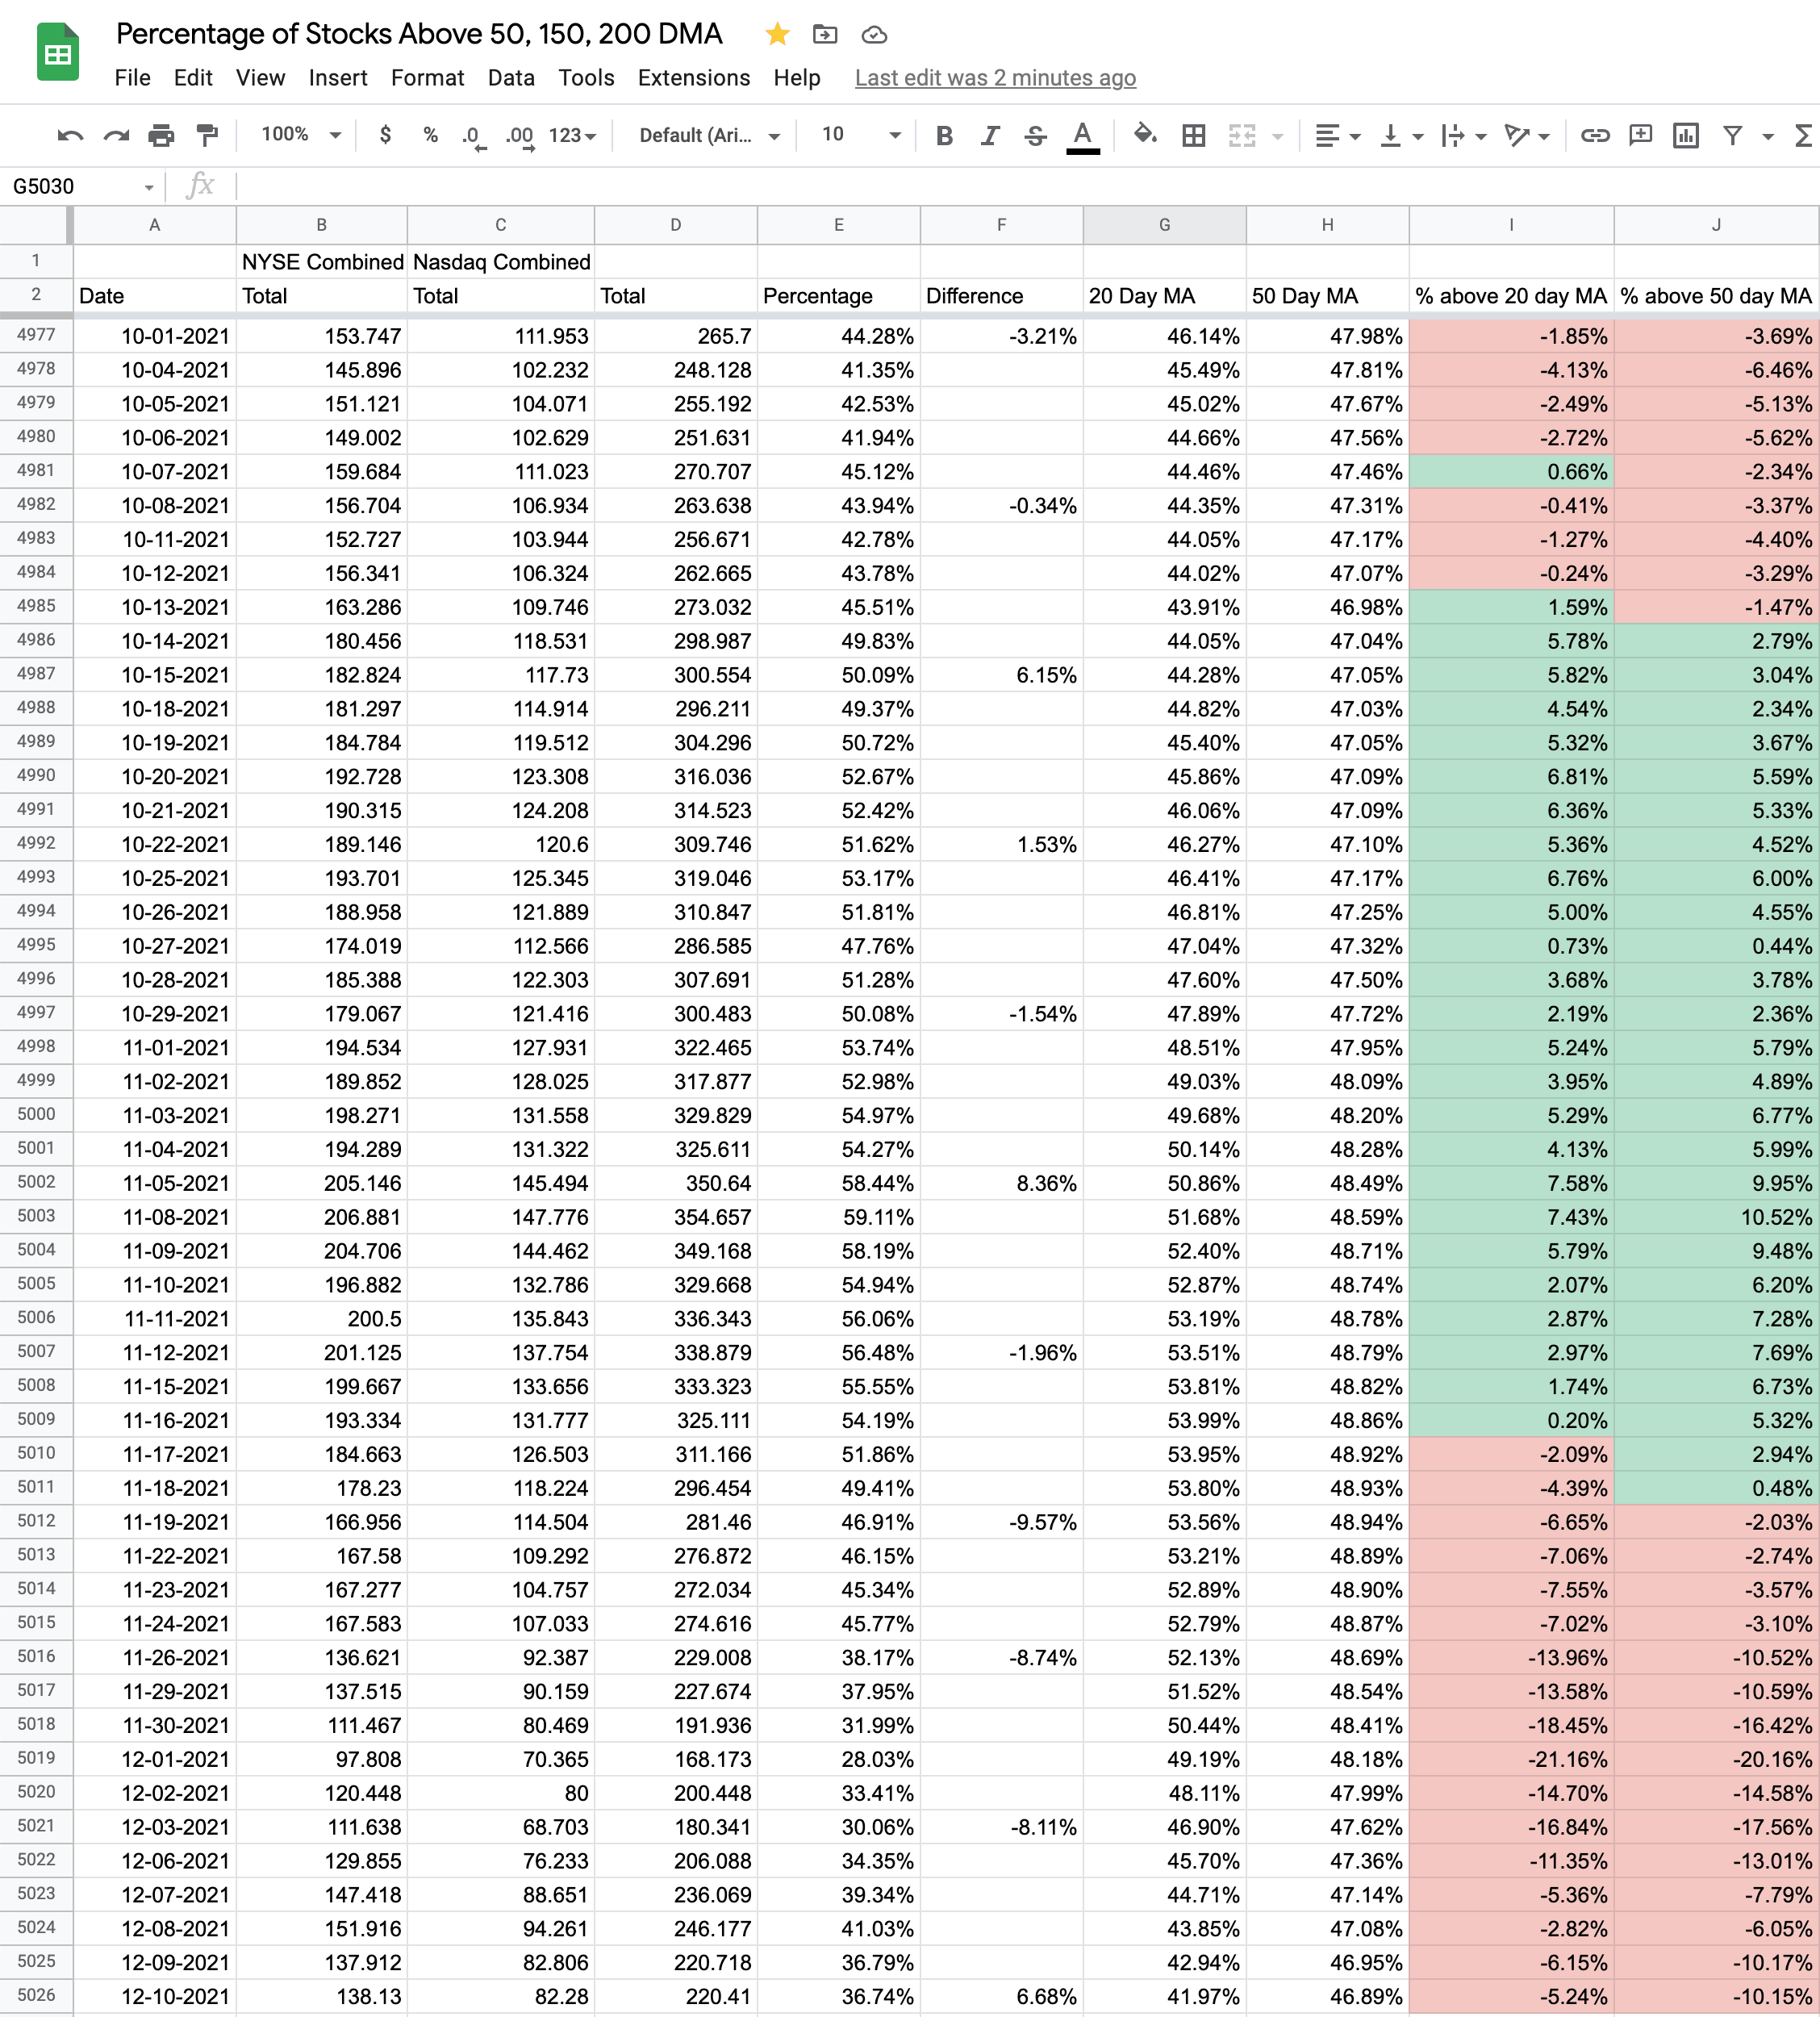Click the Insert link icon

point(1594,135)
